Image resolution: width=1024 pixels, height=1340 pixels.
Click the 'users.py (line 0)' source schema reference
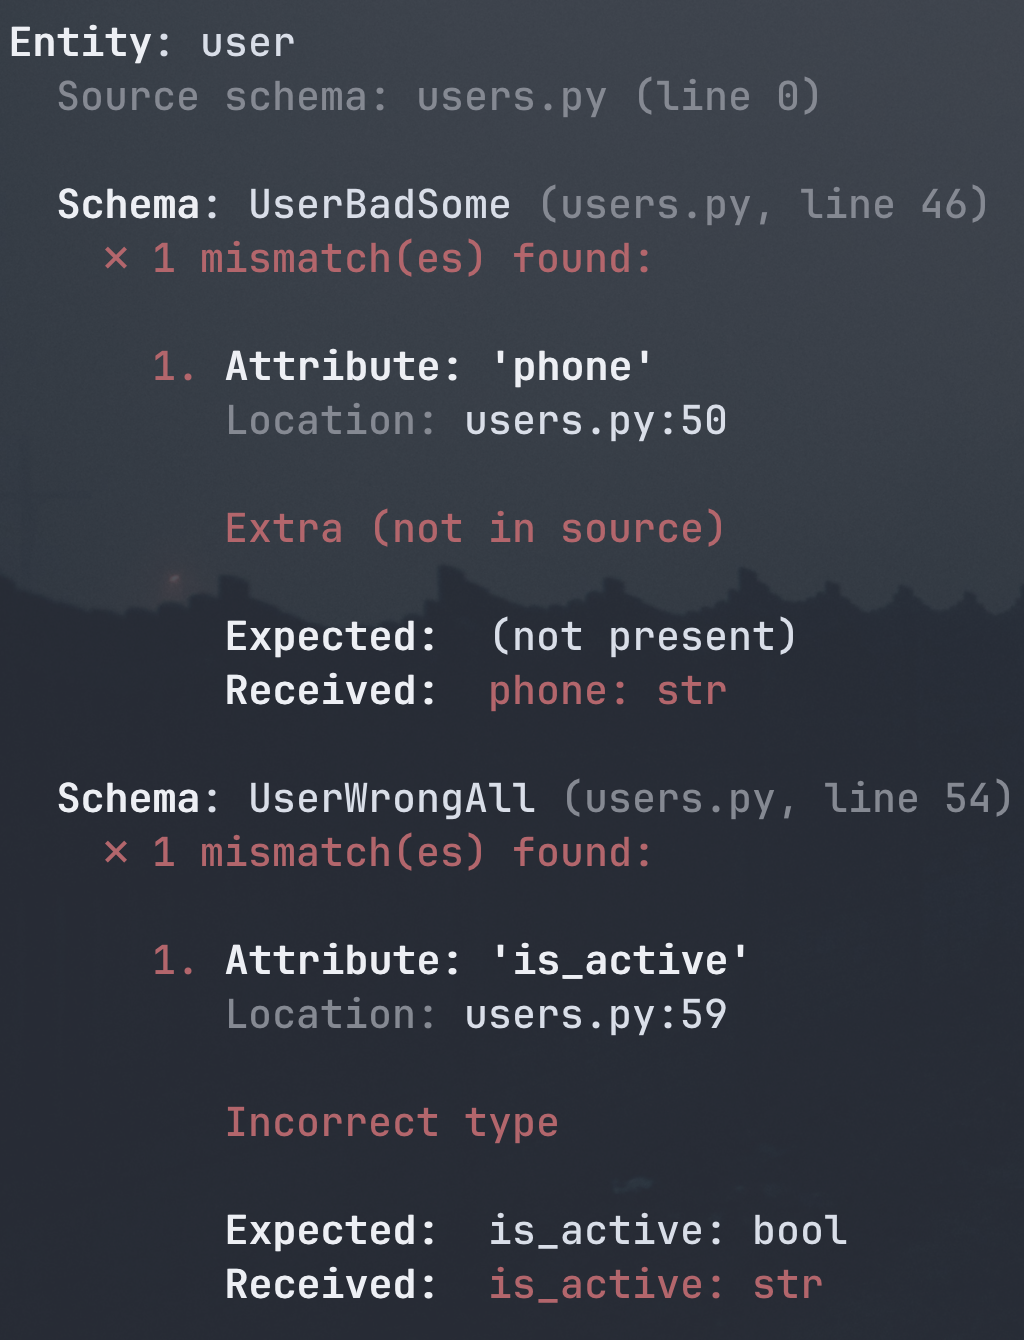(618, 97)
